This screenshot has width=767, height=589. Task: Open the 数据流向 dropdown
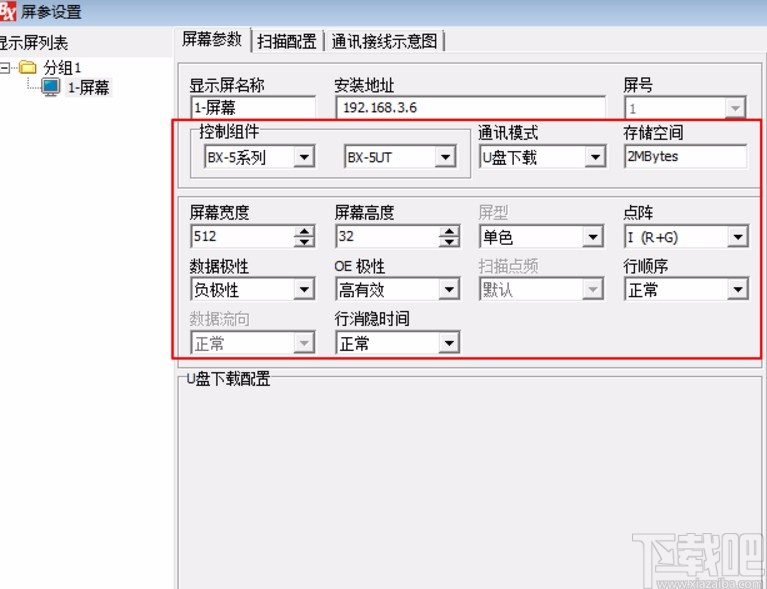coord(252,343)
